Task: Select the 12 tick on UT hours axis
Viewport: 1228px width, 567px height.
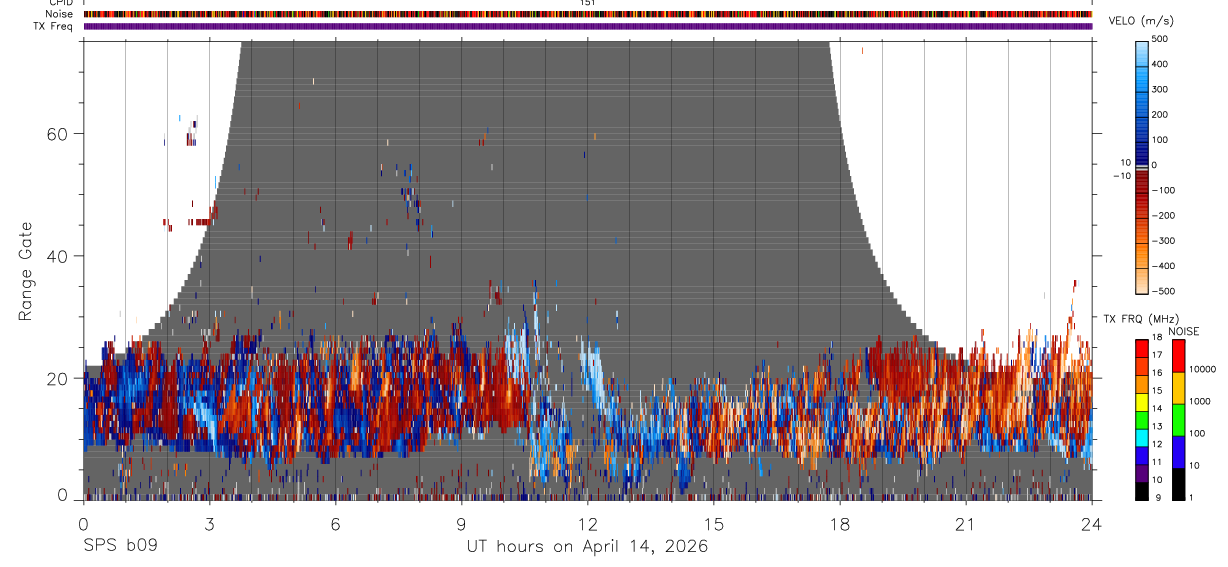Action: (x=587, y=523)
